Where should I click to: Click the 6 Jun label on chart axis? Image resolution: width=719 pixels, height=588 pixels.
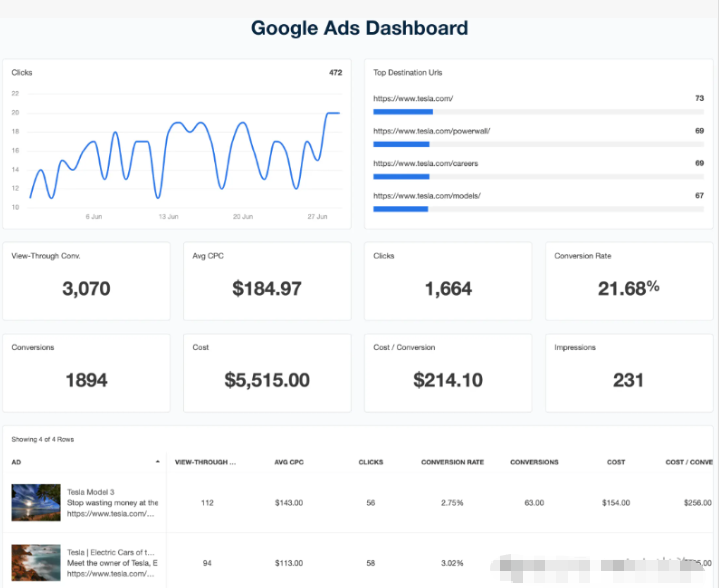[x=94, y=216]
